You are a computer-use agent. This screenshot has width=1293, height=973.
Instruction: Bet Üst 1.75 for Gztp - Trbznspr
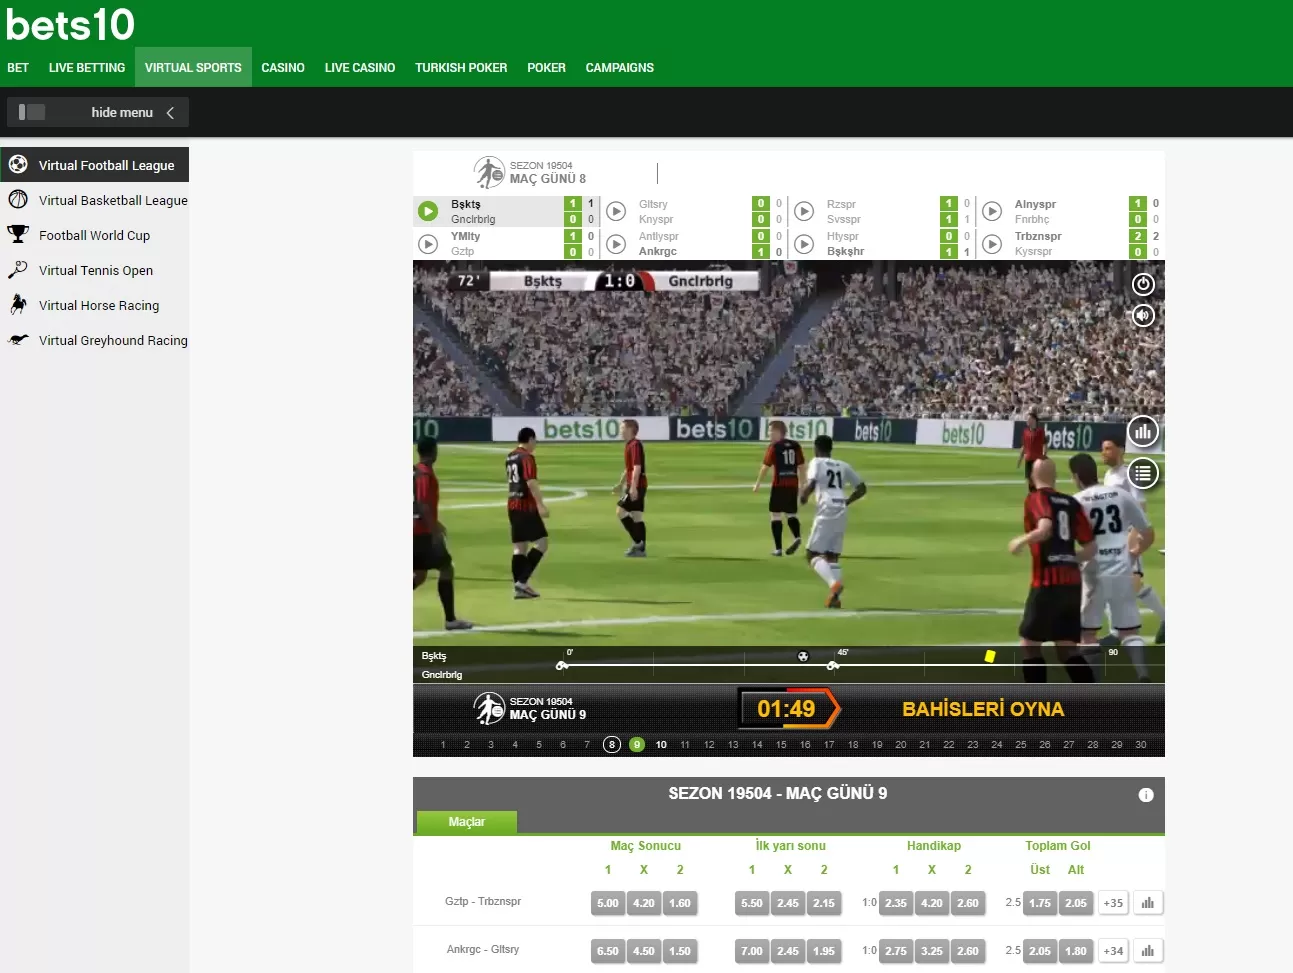tap(1040, 903)
